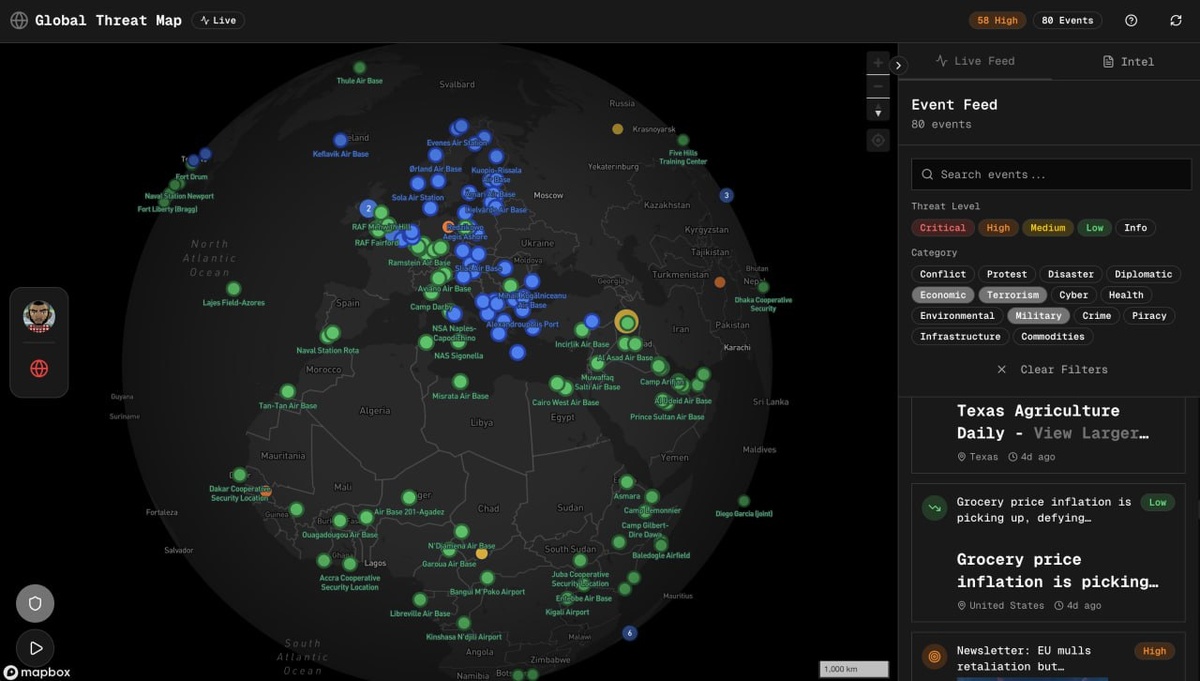Enable the Infrastructure category filter

(960, 337)
